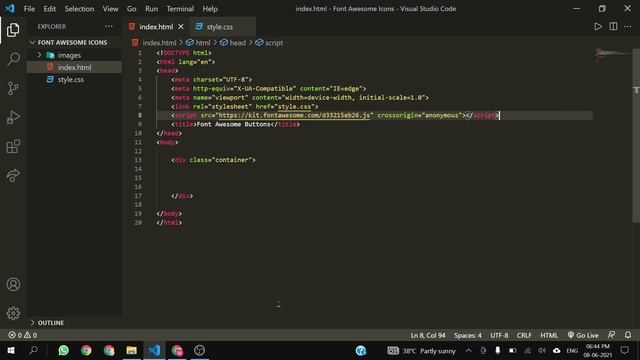
Task: Open the Accounts menu icon
Action: click(x=13, y=284)
